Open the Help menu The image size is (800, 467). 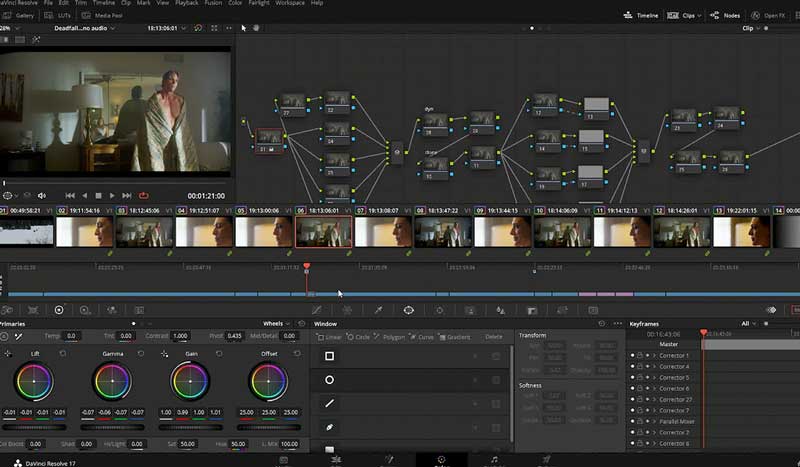[x=317, y=3]
